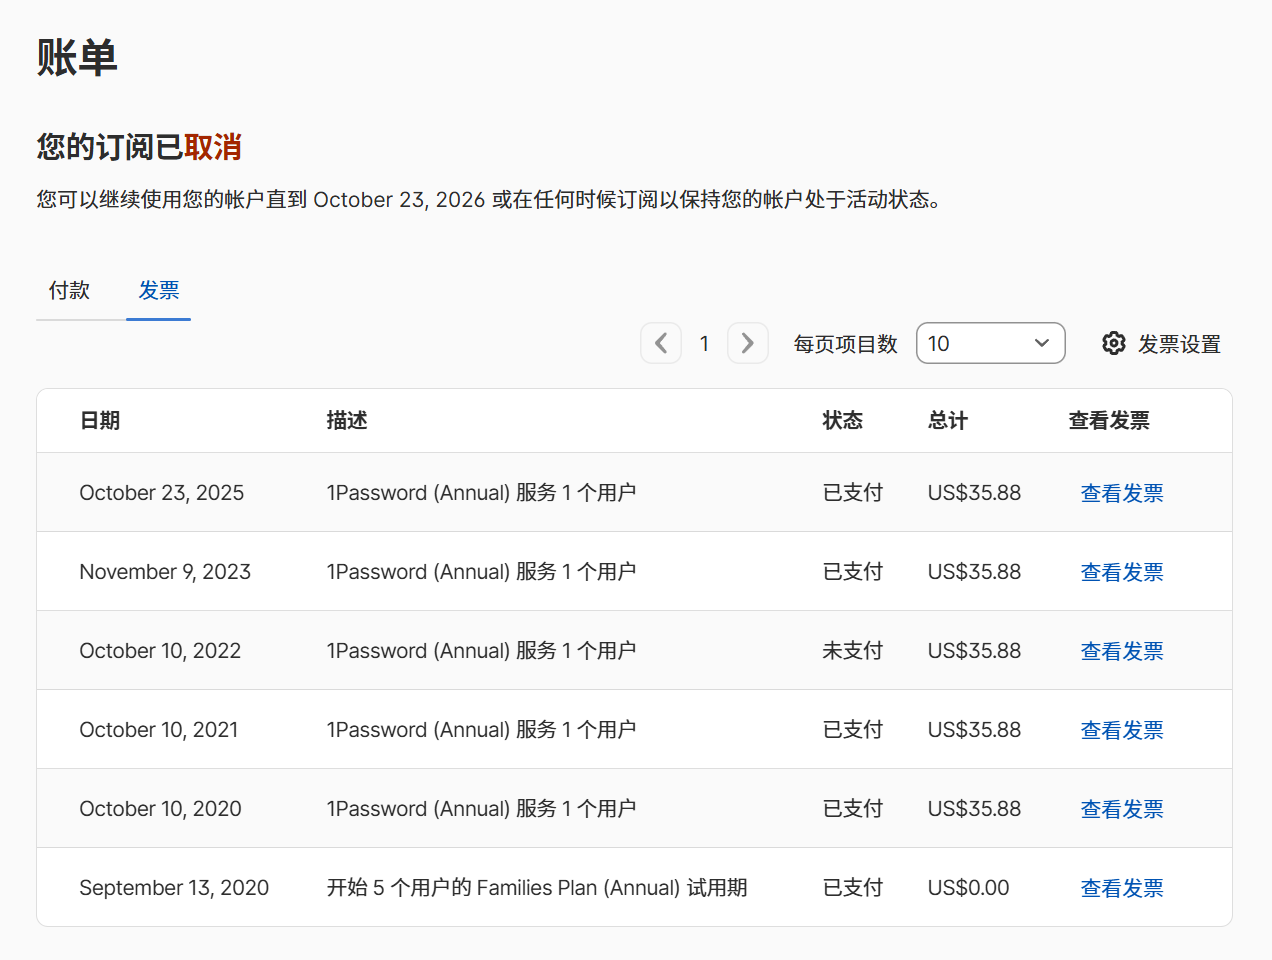Viewport: 1272px width, 960px height.
Task: Open 发票设置 via its gear icon
Action: pos(1114,344)
